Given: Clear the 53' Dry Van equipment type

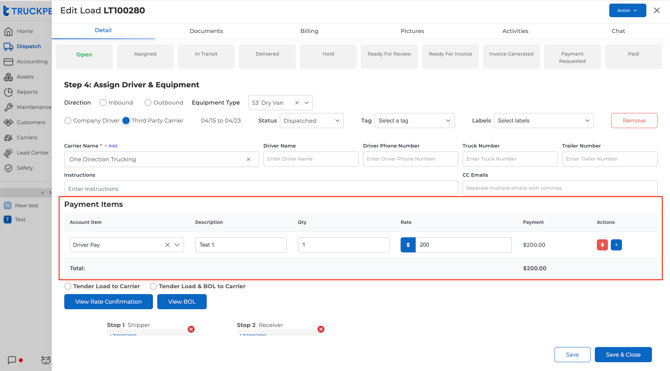Looking at the screenshot, I should click(x=297, y=103).
